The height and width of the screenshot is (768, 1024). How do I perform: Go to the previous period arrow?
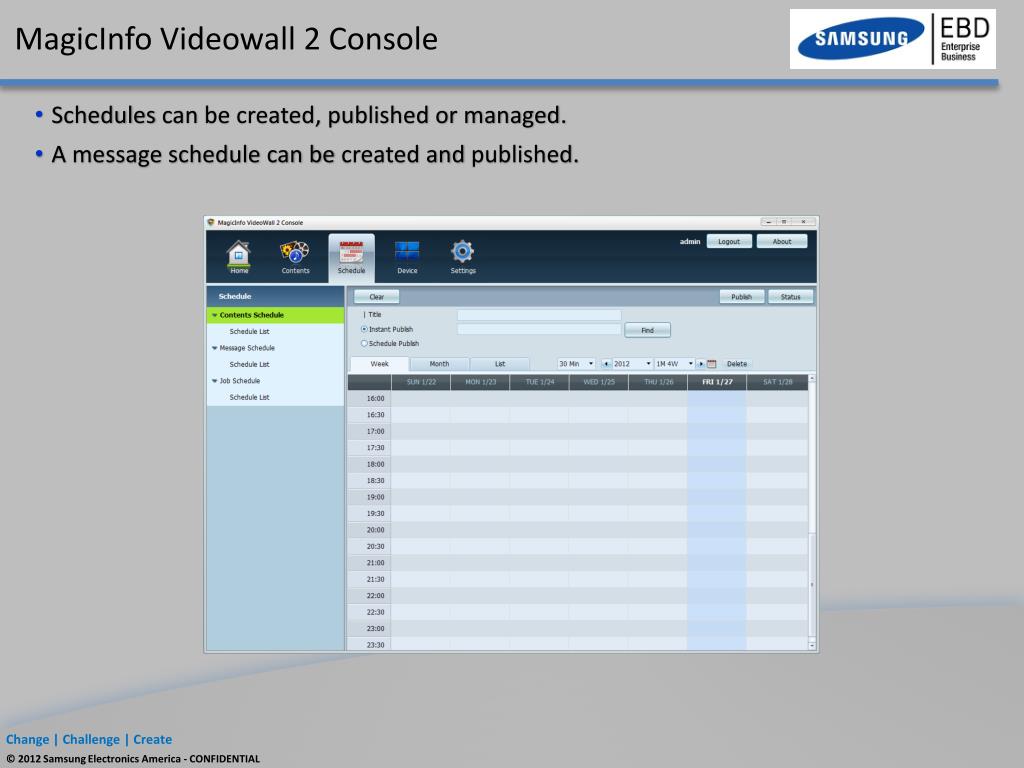[606, 364]
